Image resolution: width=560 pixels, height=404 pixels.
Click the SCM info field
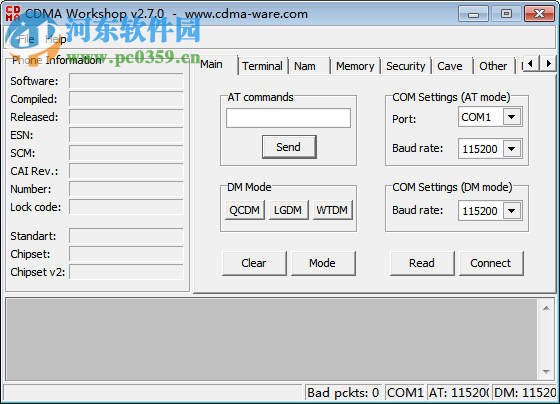pyautogui.click(x=126, y=153)
